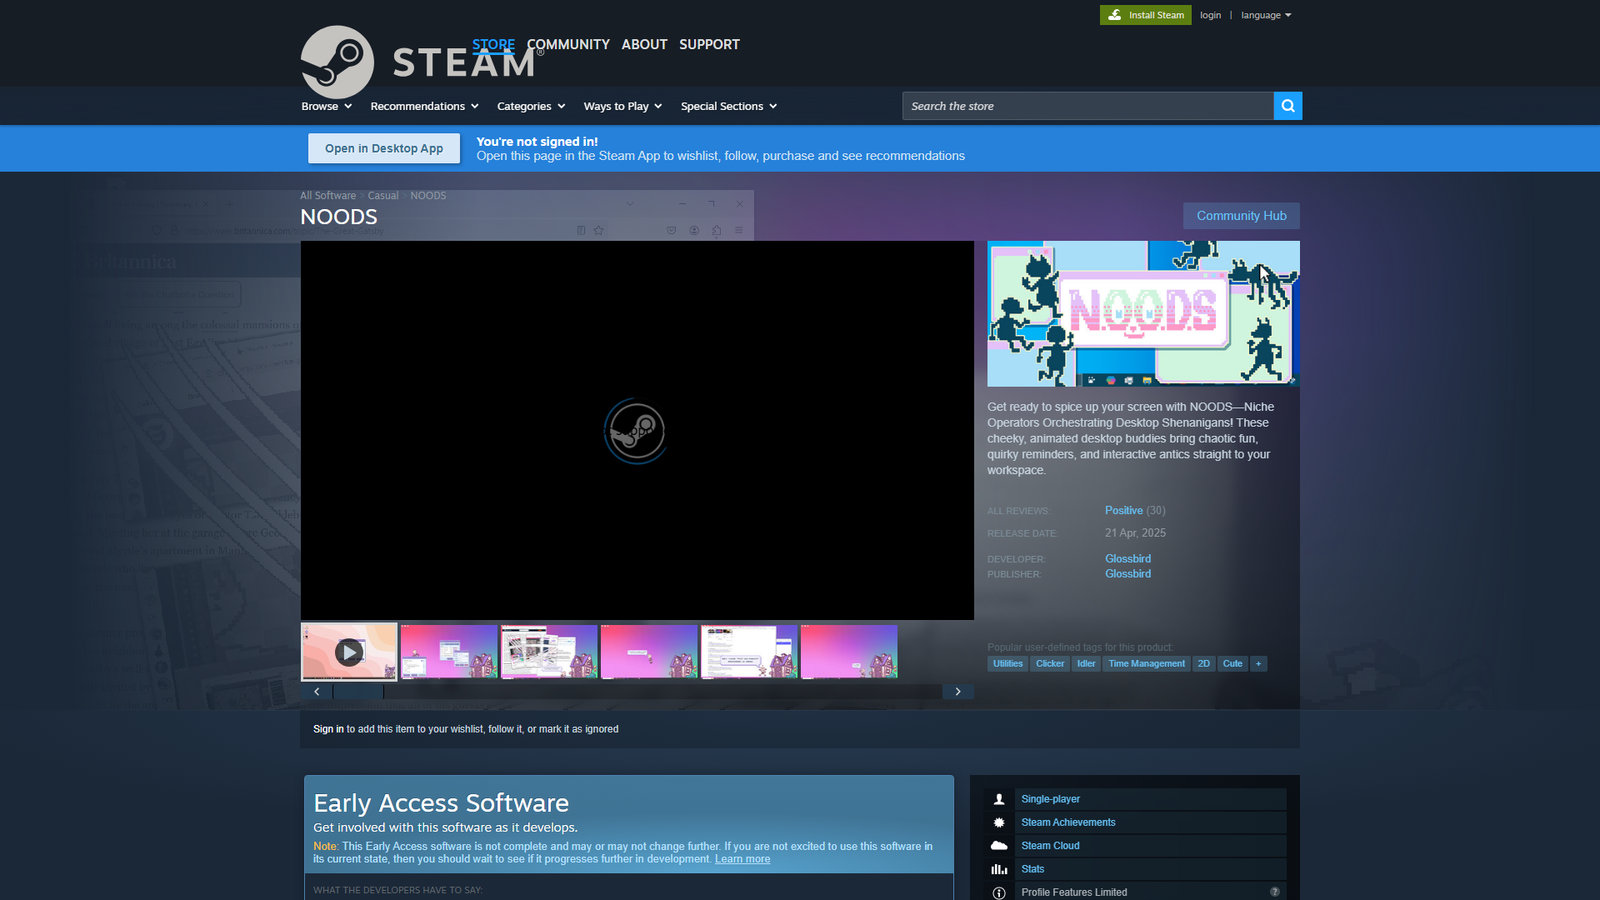Click the question mark icon near Profile Features Limited
The image size is (1600, 900).
click(1274, 891)
